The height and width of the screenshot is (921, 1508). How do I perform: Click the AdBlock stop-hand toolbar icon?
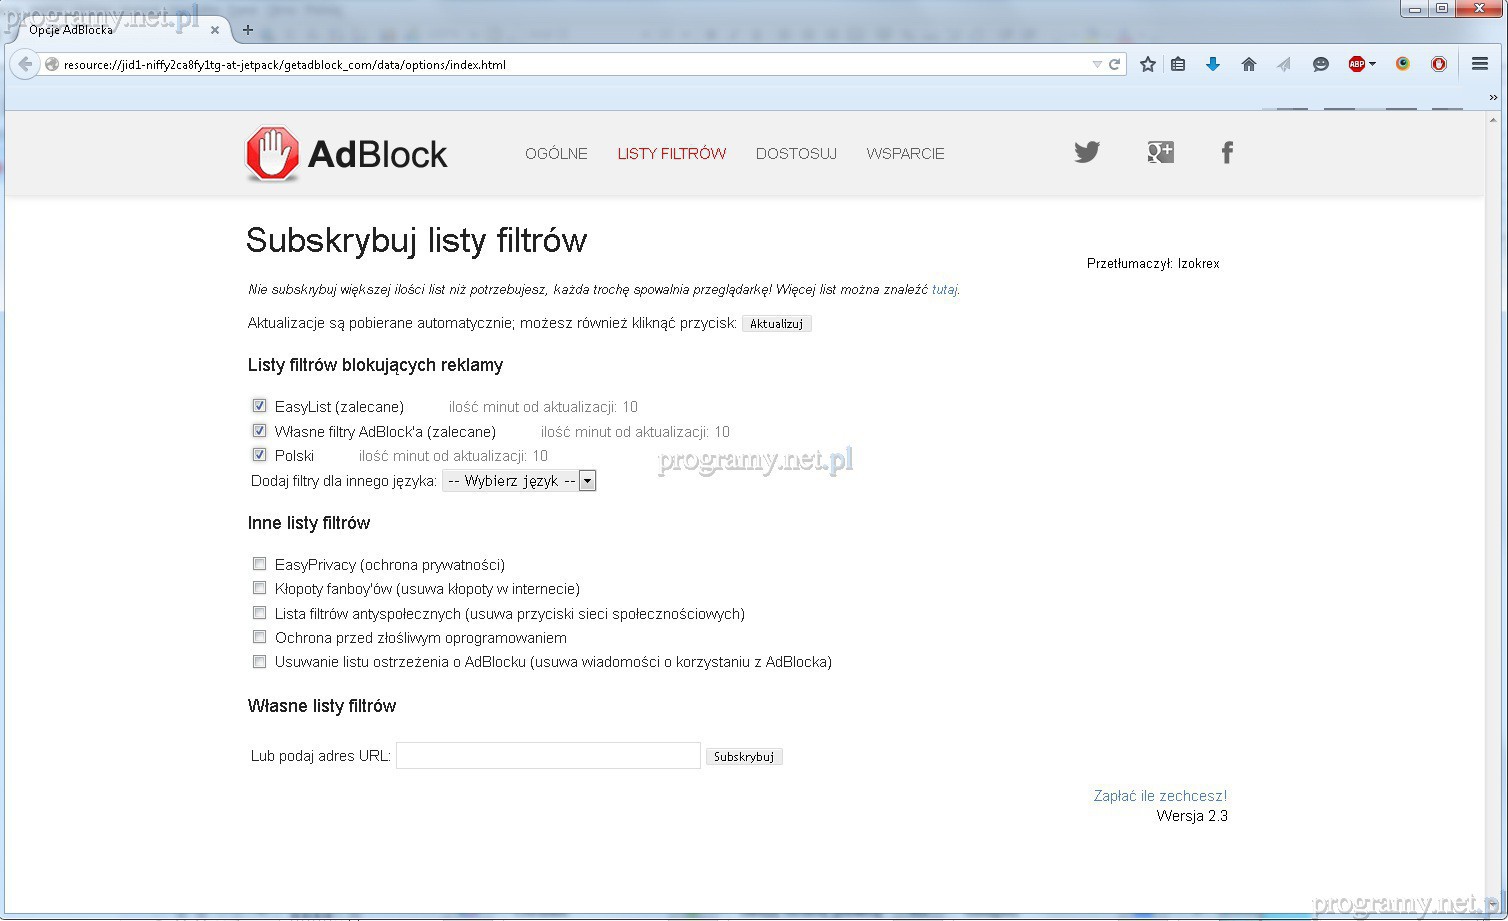1438,64
